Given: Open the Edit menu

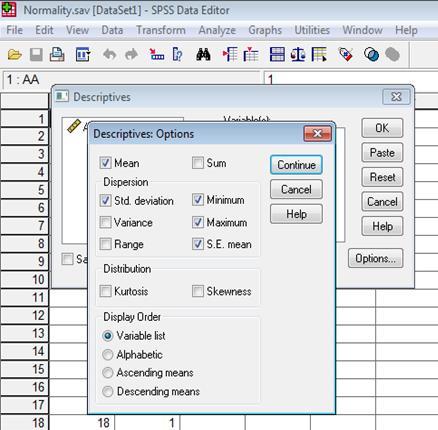Looking at the screenshot, I should [44, 30].
